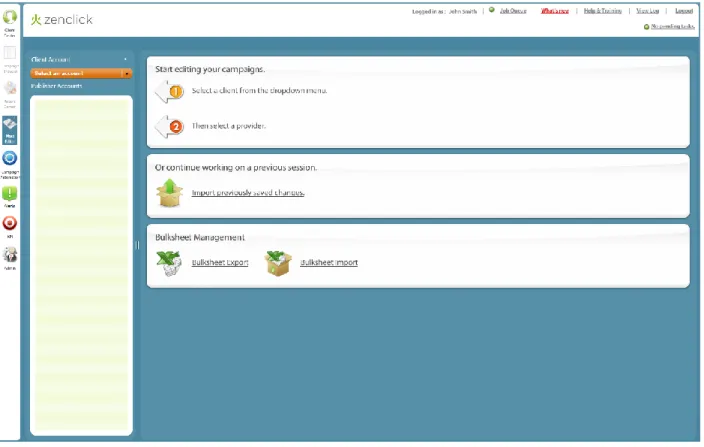
Task: Select the Mass Editor sidebar icon
Action: click(10, 130)
